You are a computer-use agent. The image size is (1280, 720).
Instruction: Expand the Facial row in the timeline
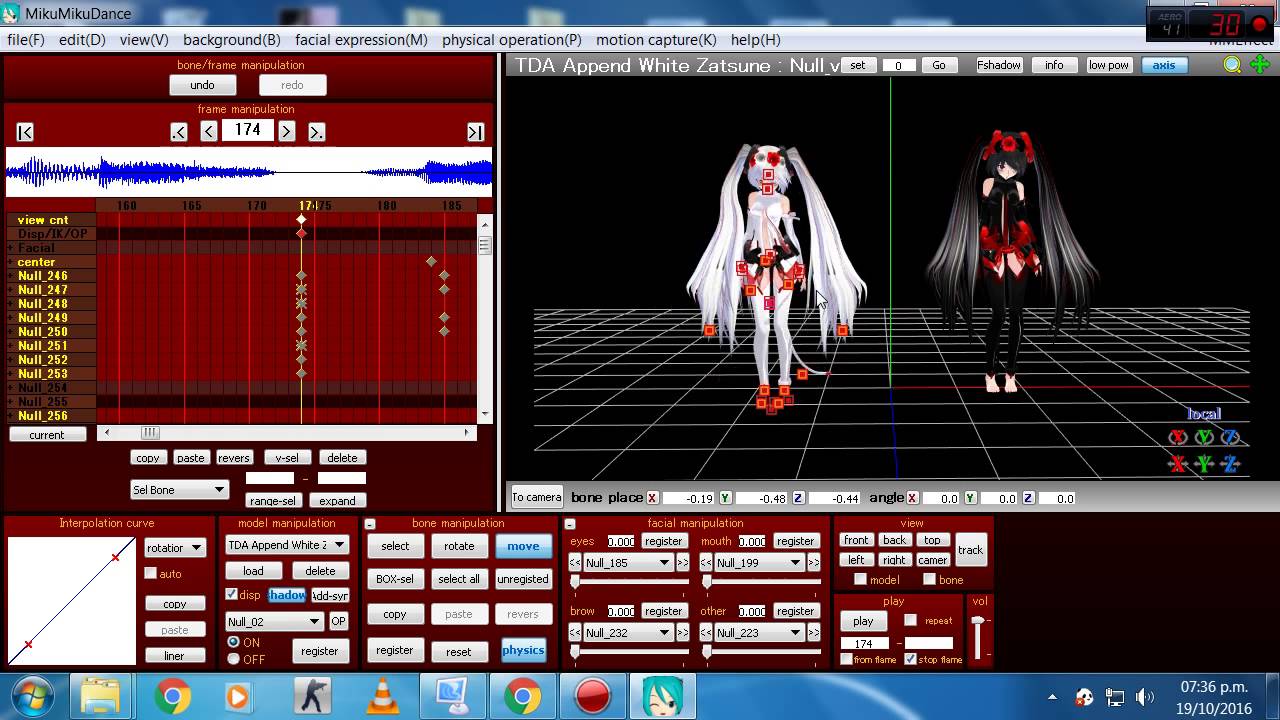[11, 248]
